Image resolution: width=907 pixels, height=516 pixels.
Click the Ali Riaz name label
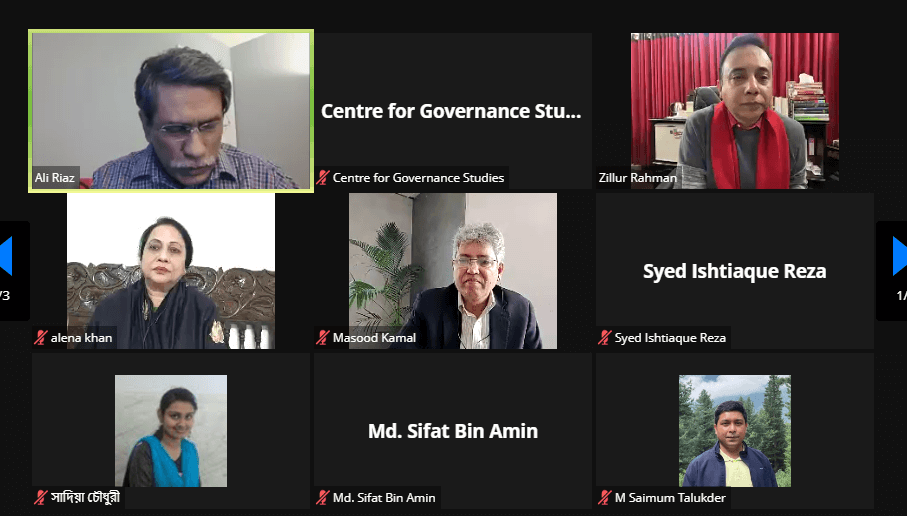[x=55, y=178]
